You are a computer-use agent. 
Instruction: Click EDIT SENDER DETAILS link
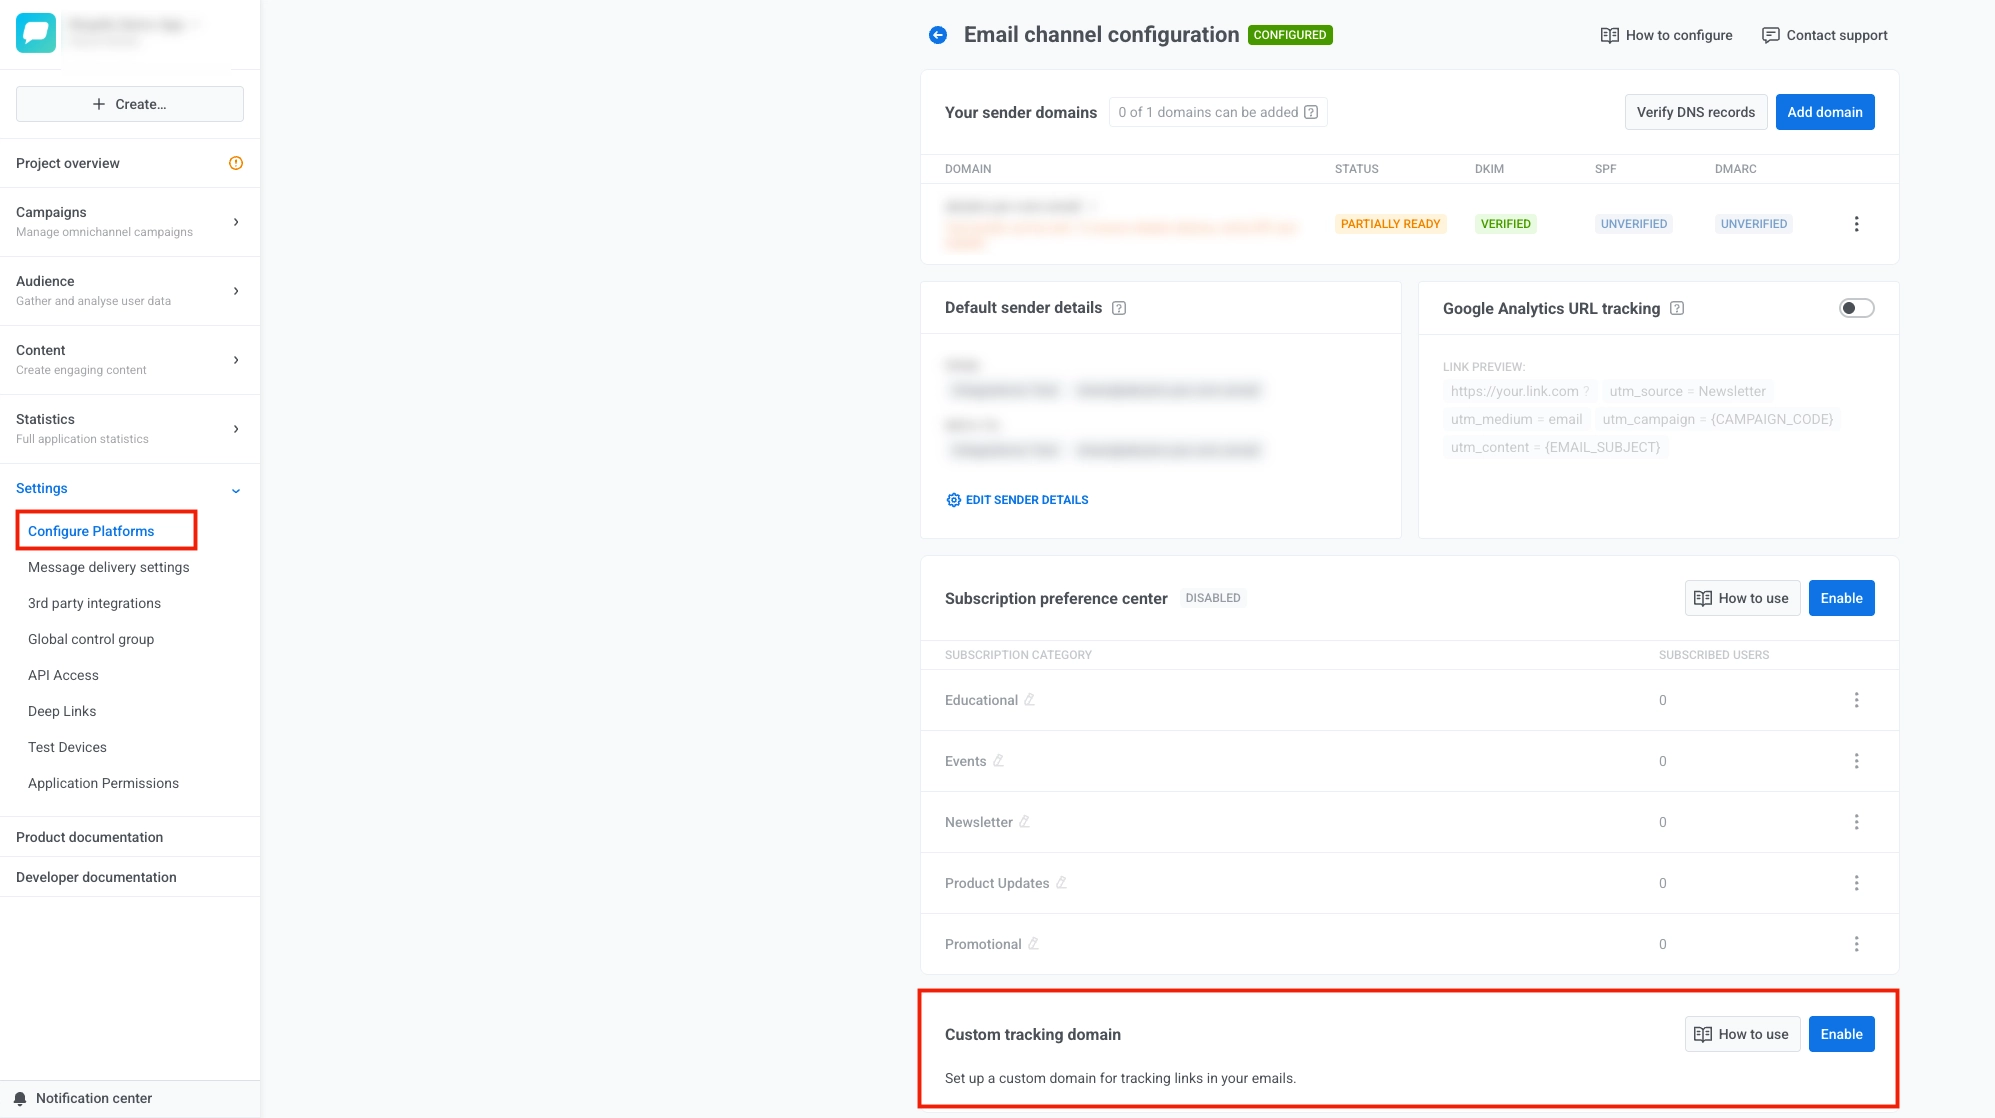(1017, 500)
